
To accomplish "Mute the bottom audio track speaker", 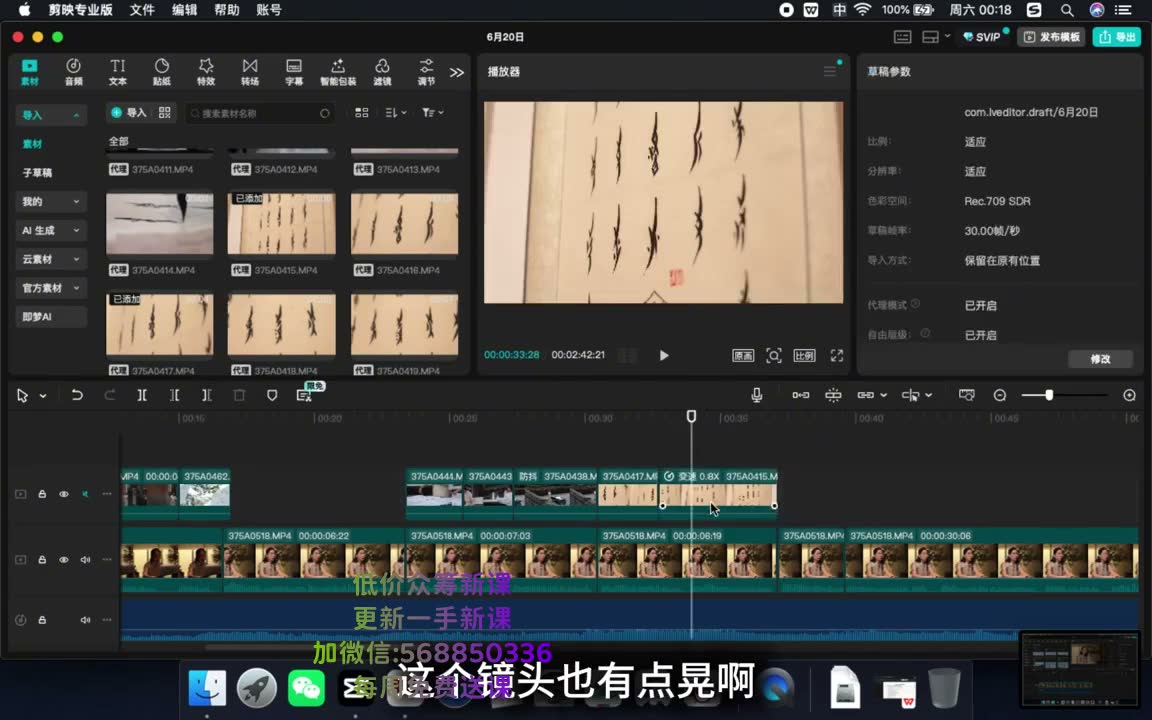I will click(x=85, y=620).
